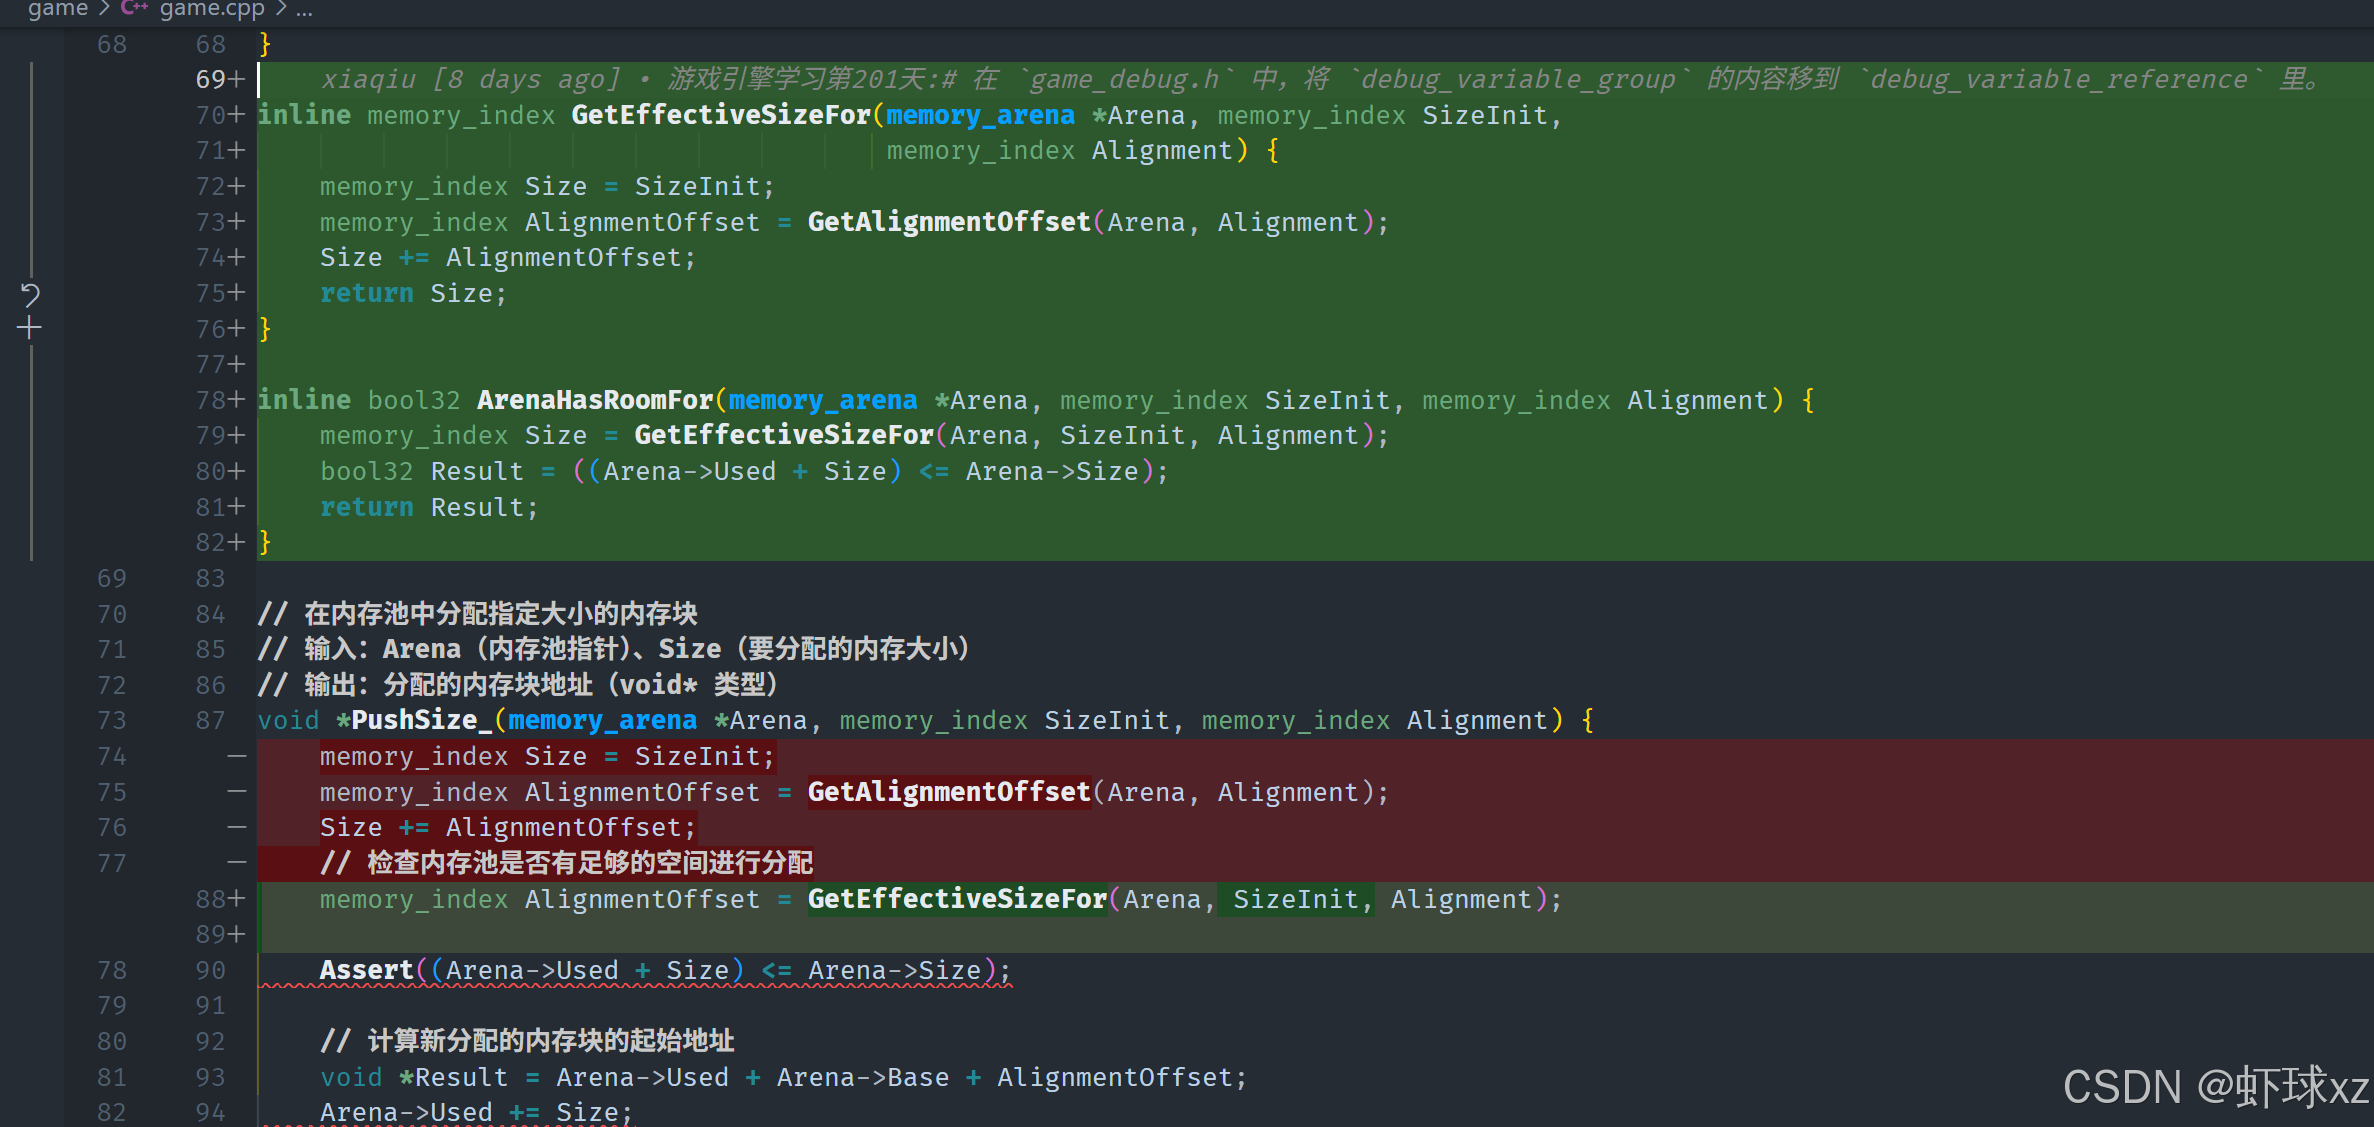Screen dimensions: 2374x1127
Task: Click the deleted GetAlignmentOffset call in red
Action: click(948, 792)
